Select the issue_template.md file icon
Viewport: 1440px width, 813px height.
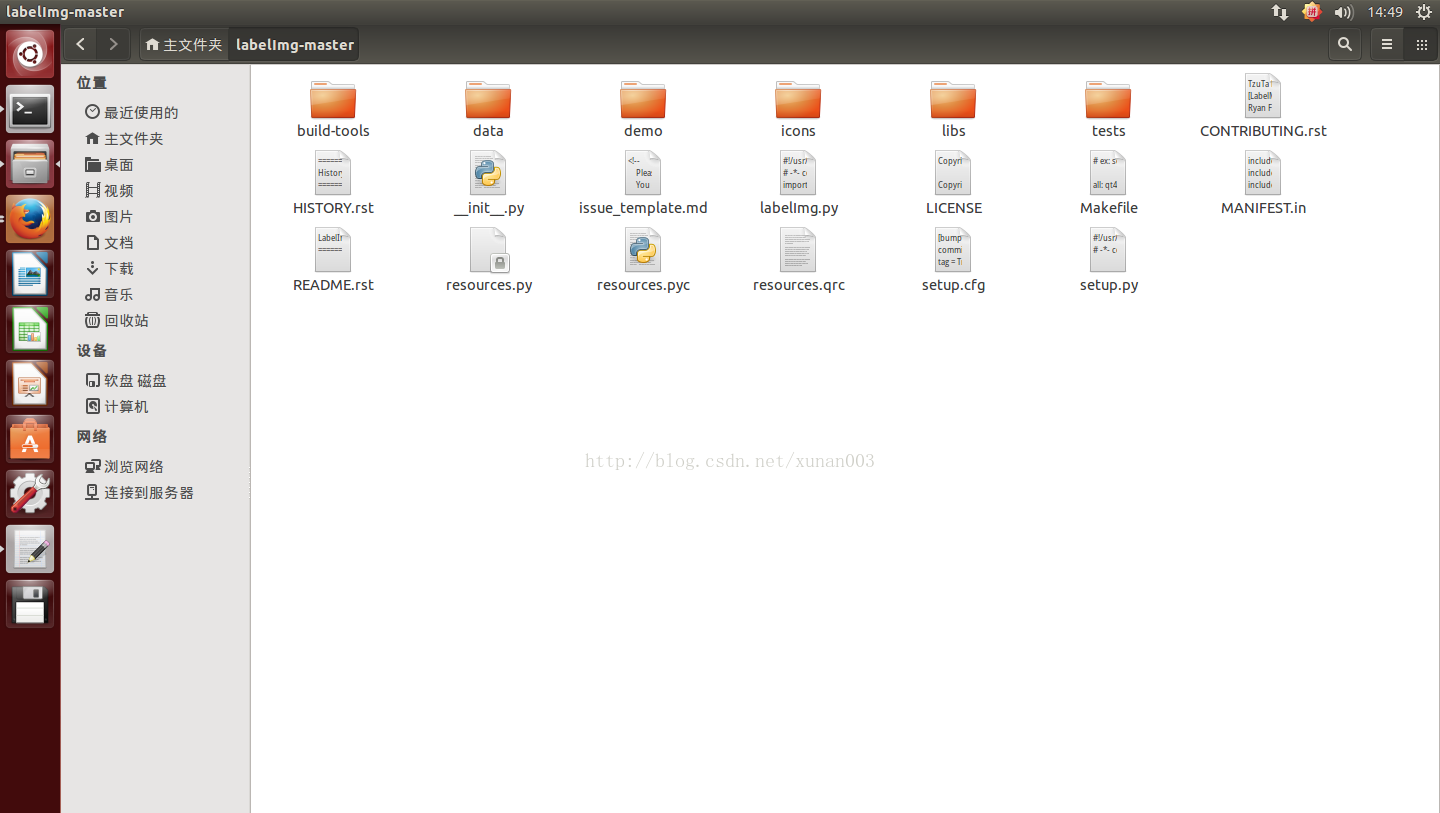[x=643, y=174]
